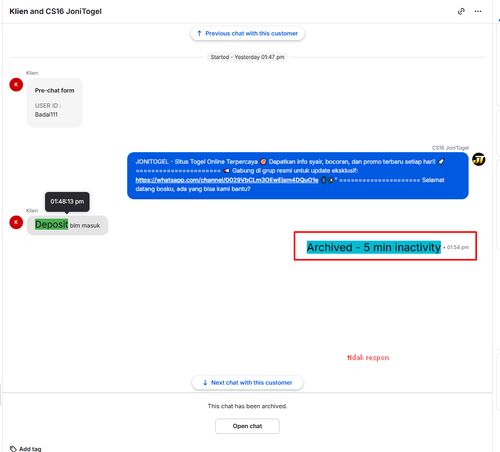Viewport: 500px width, 452px height.
Task: Click the CS16 JoniTogel agent avatar
Action: (479, 159)
